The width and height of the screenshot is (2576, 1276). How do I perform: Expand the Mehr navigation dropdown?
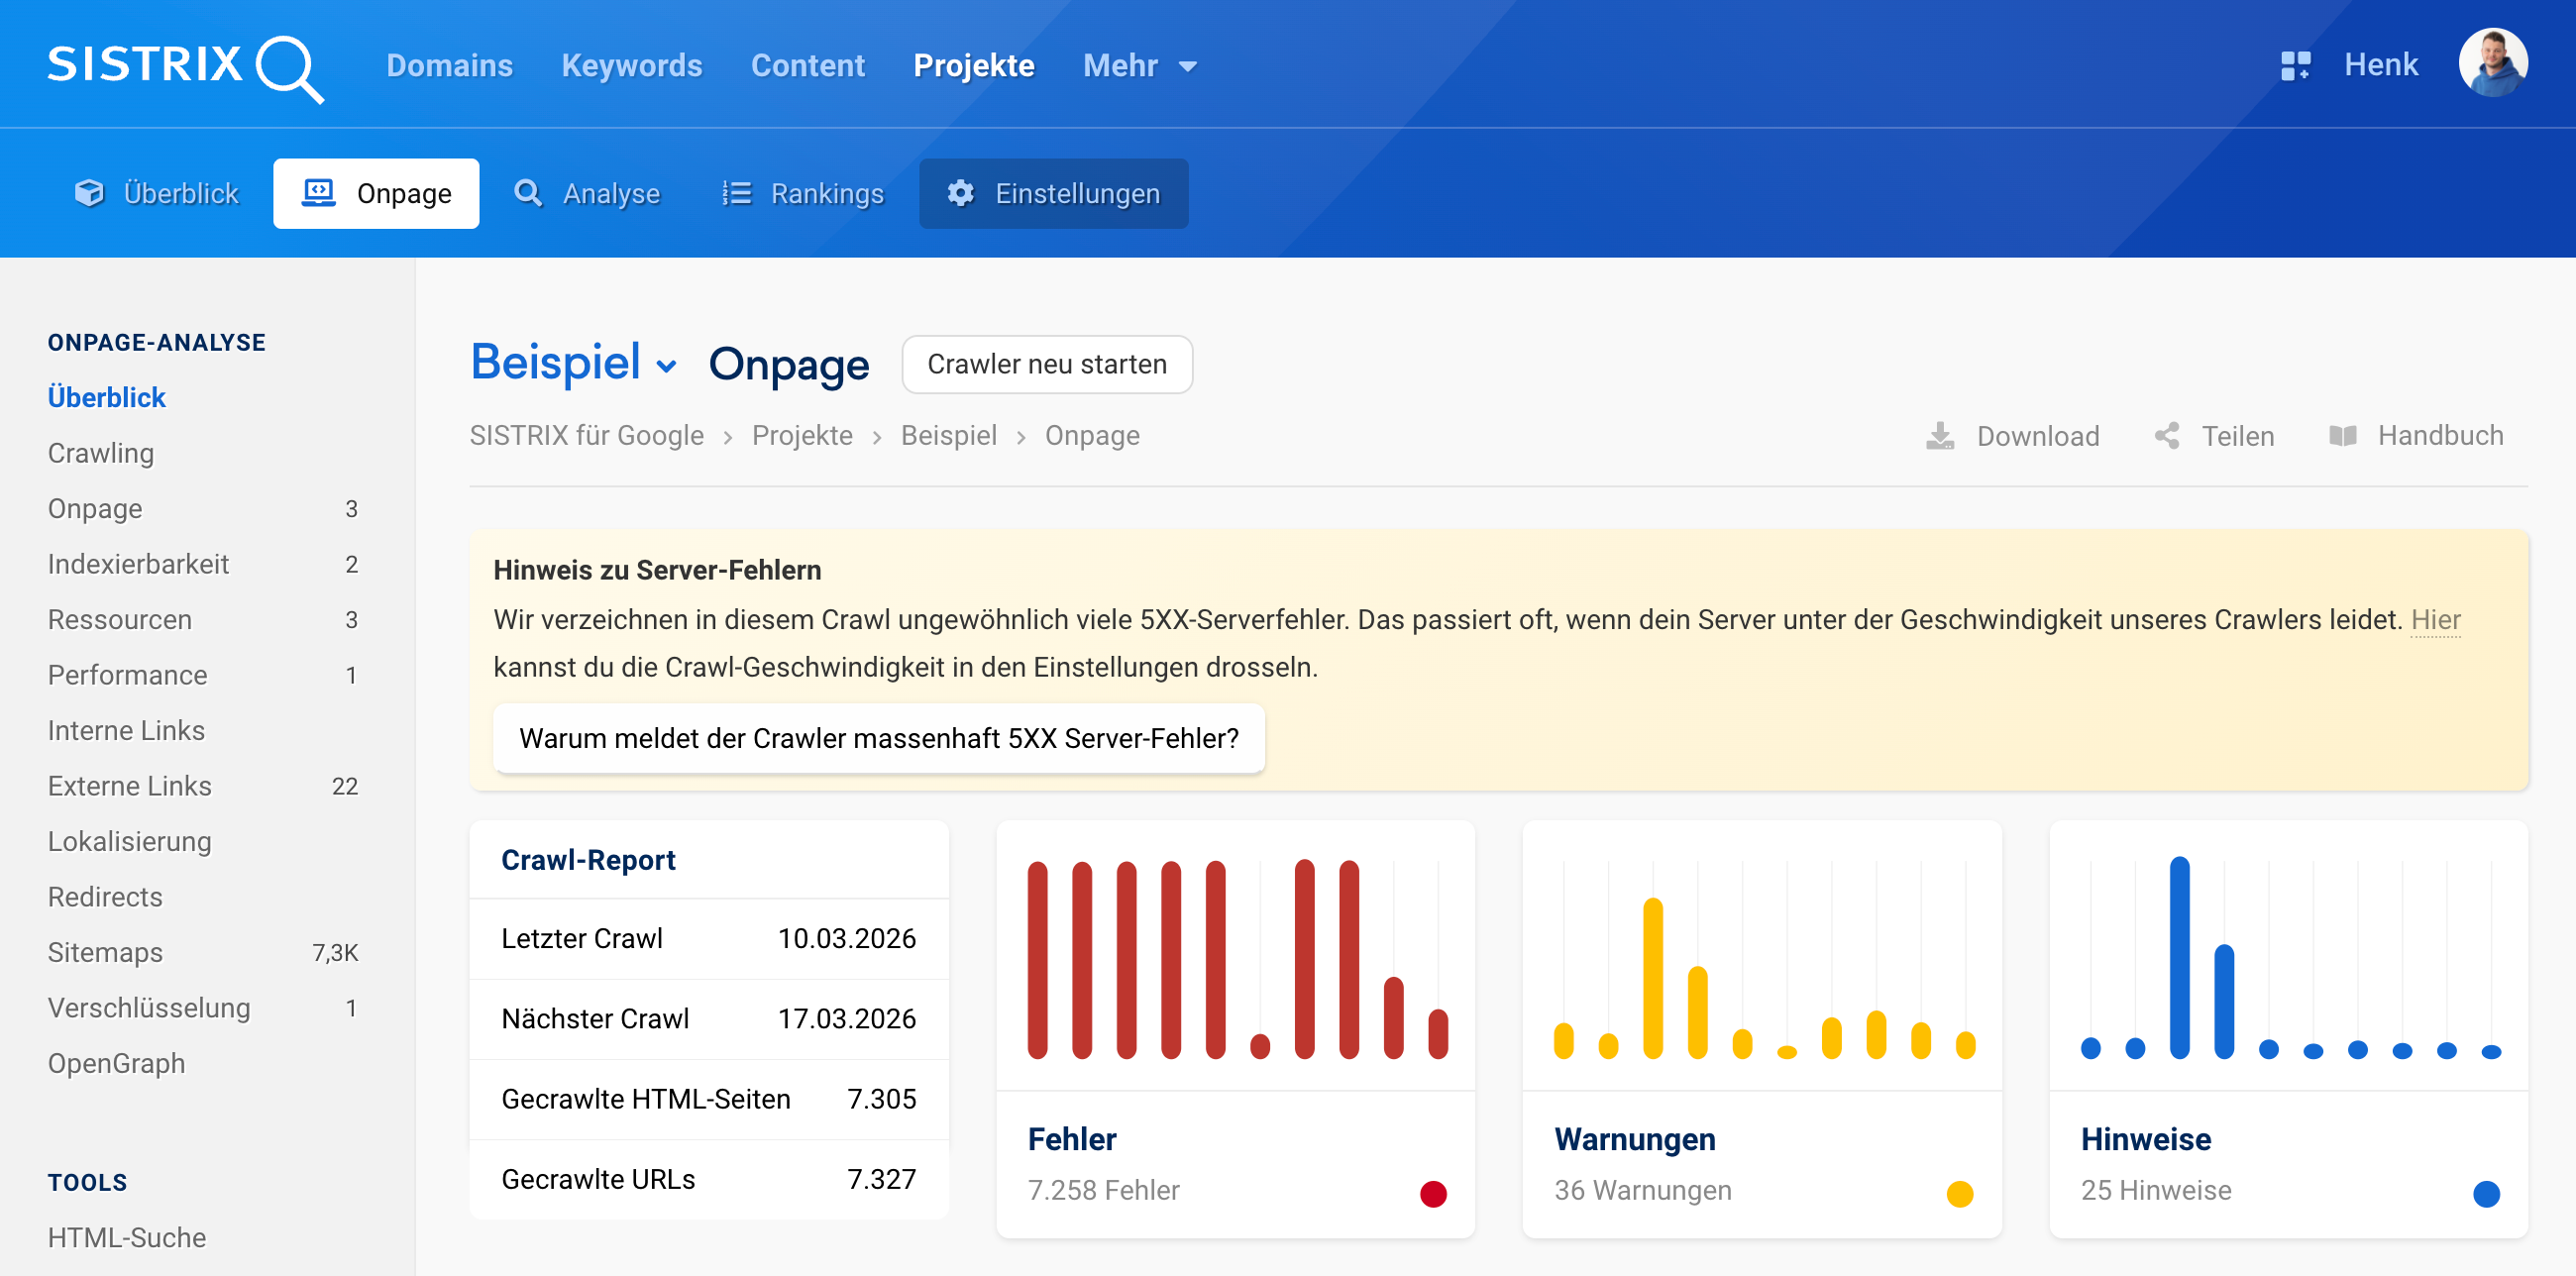point(1138,64)
